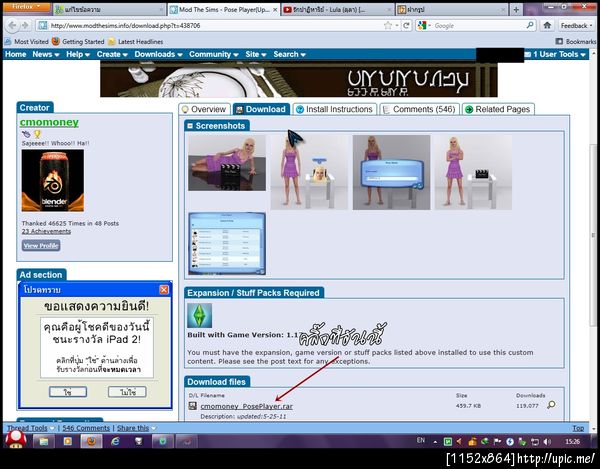Screen dimensions: 600x469
Task: Open the Search dropdown menu
Action: [289, 54]
